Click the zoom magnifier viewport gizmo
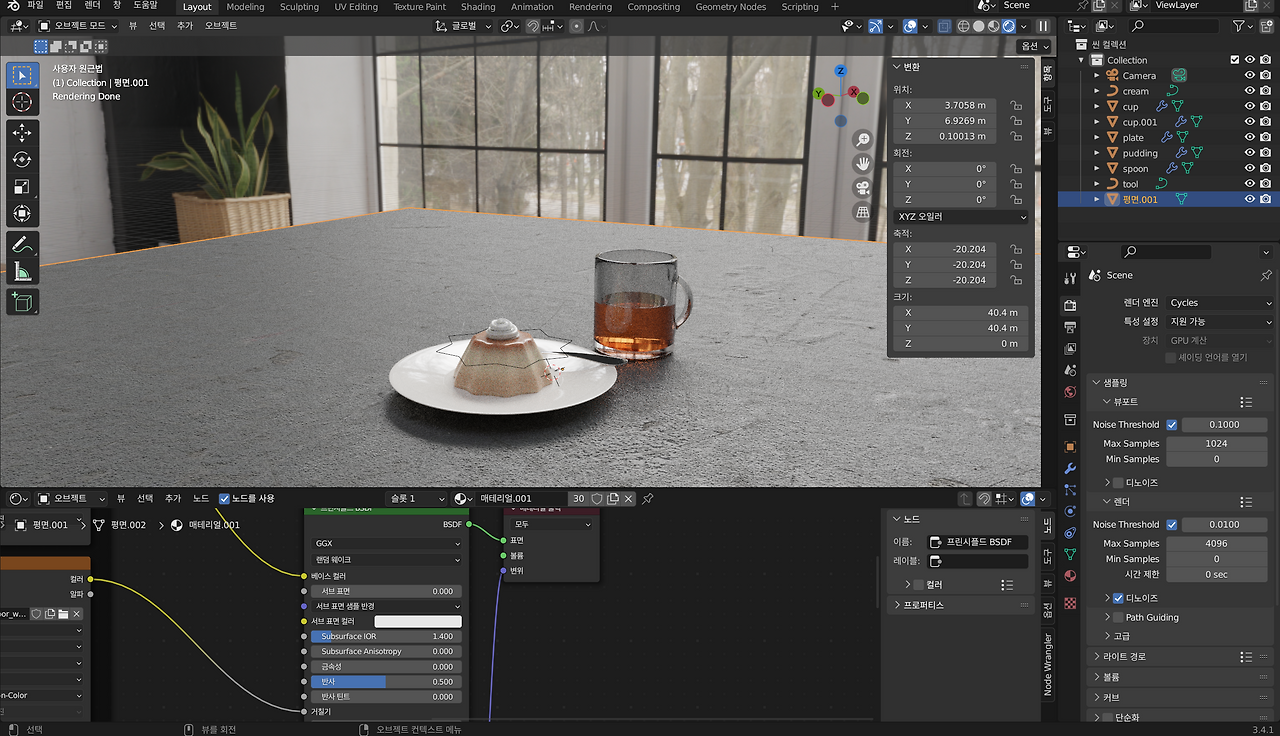The height and width of the screenshot is (736, 1280). pyautogui.click(x=862, y=140)
